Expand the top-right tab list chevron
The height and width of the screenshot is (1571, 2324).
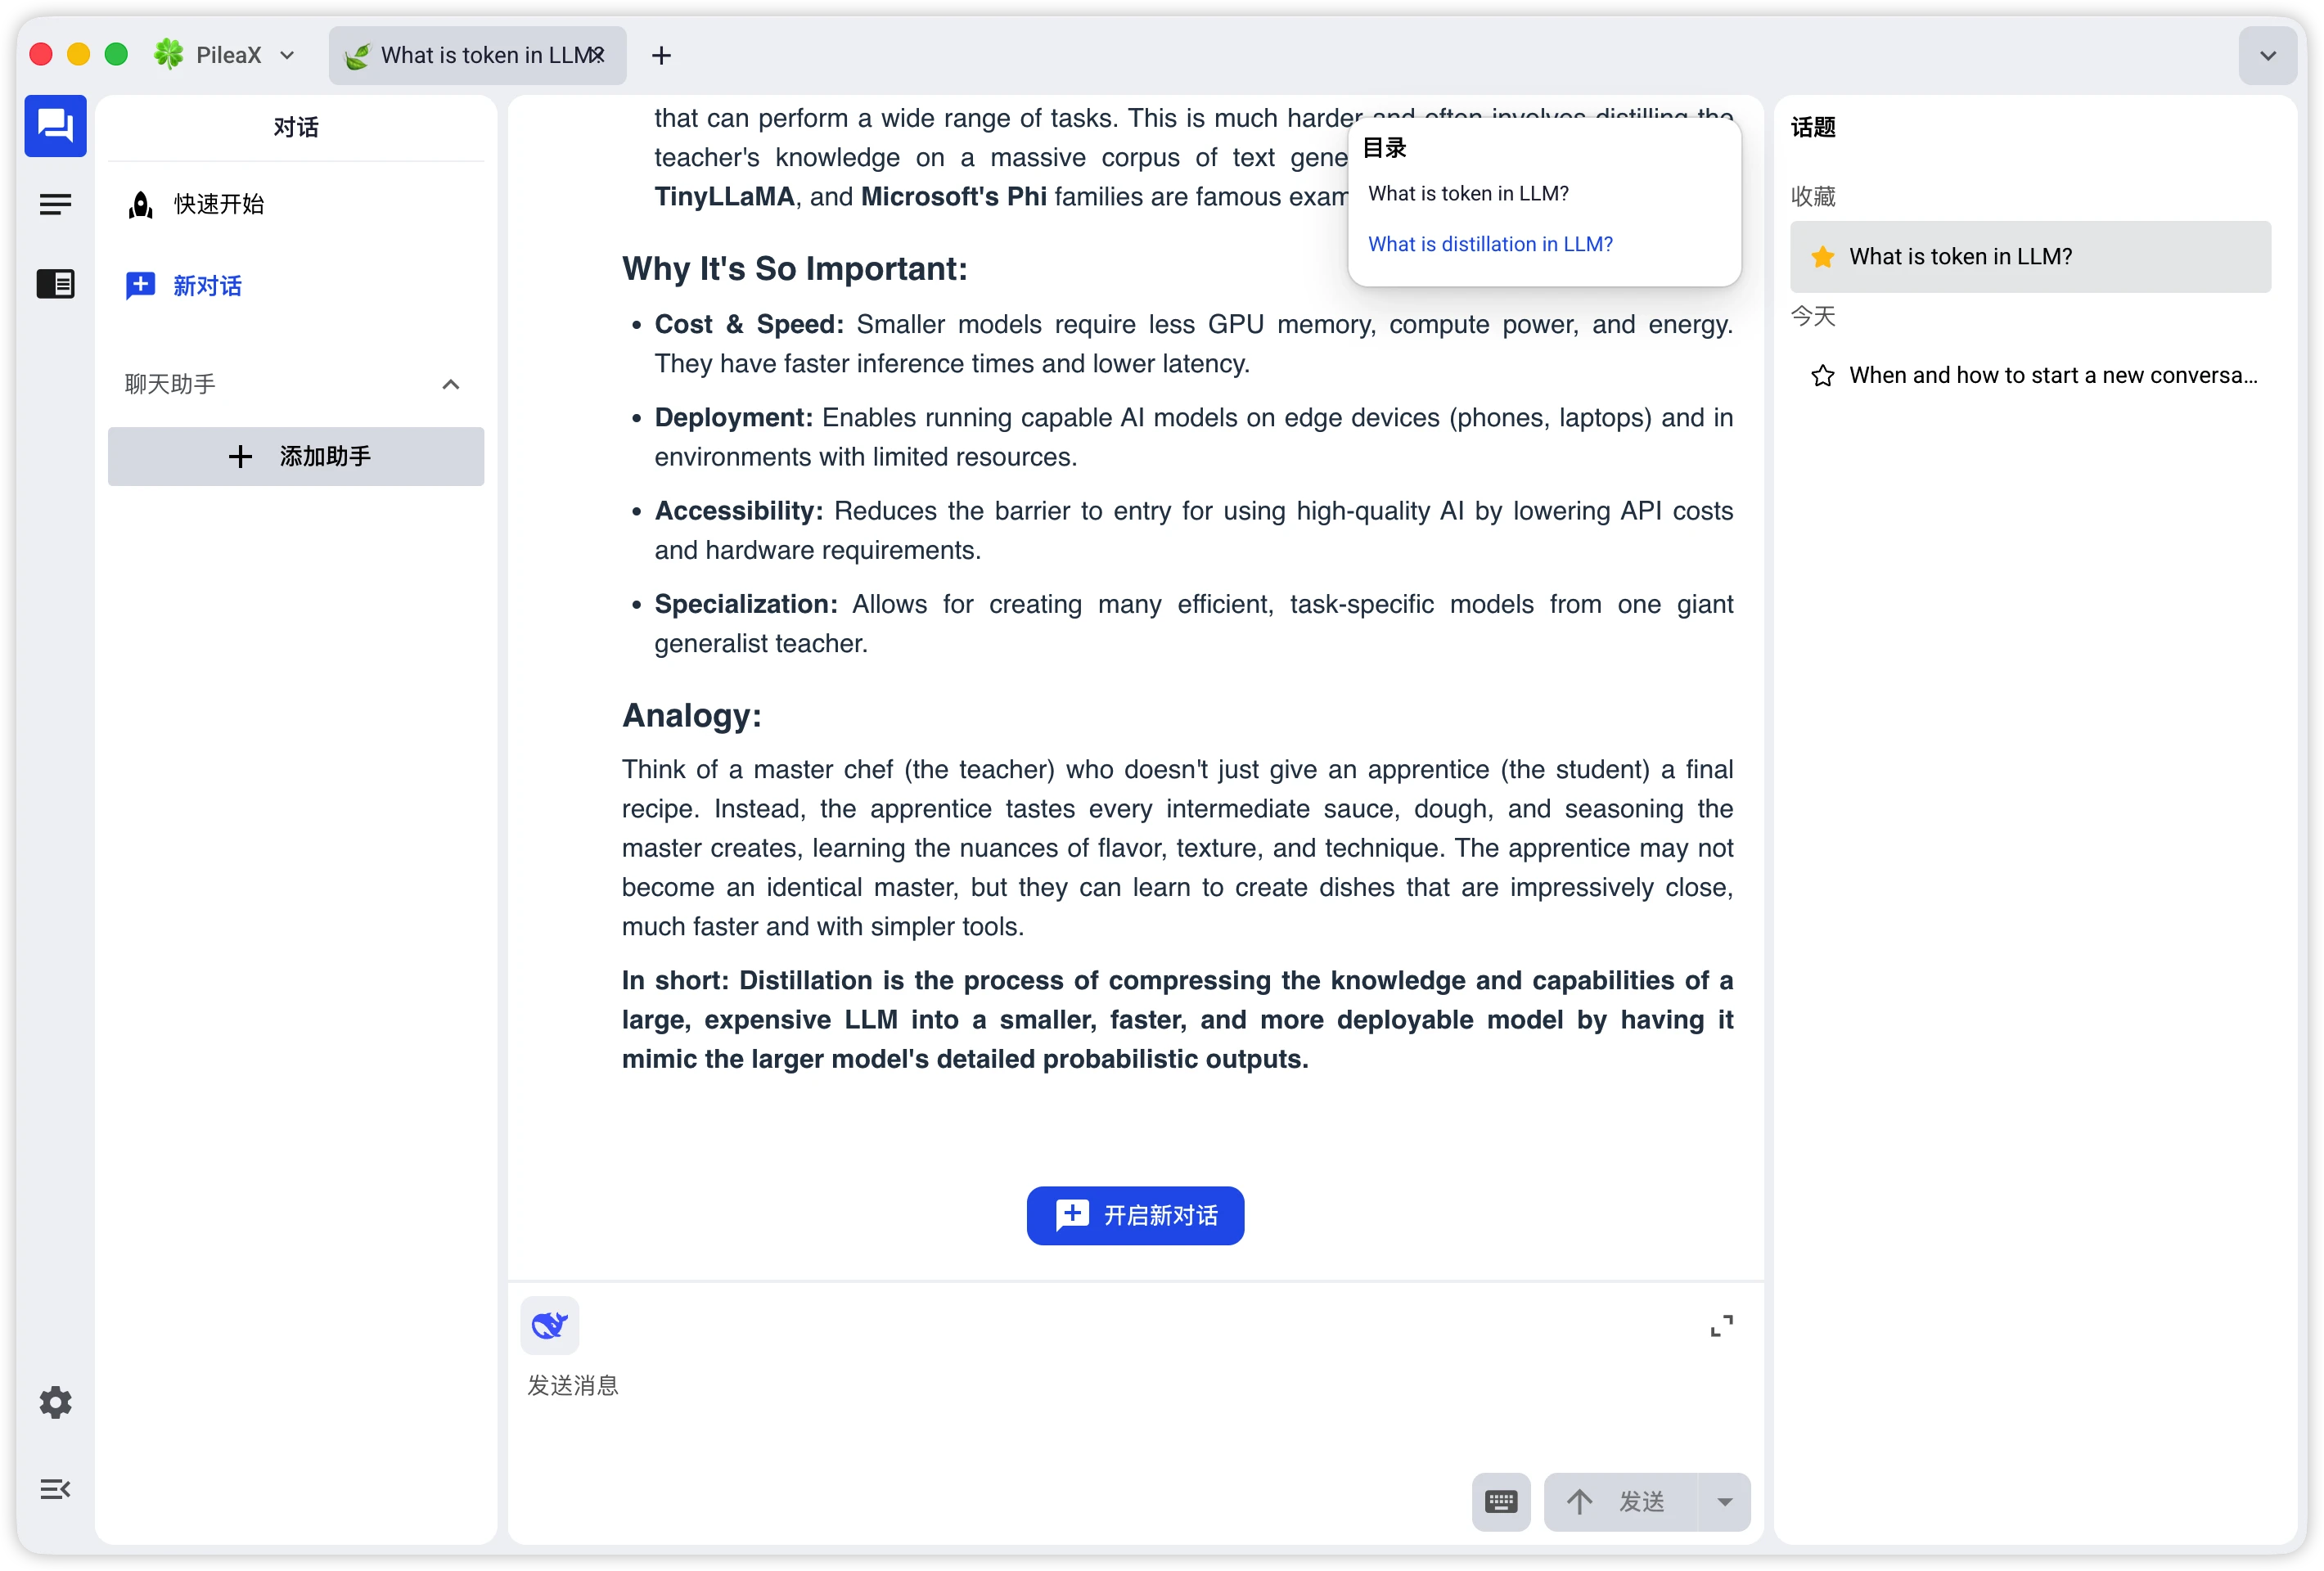click(x=2267, y=56)
